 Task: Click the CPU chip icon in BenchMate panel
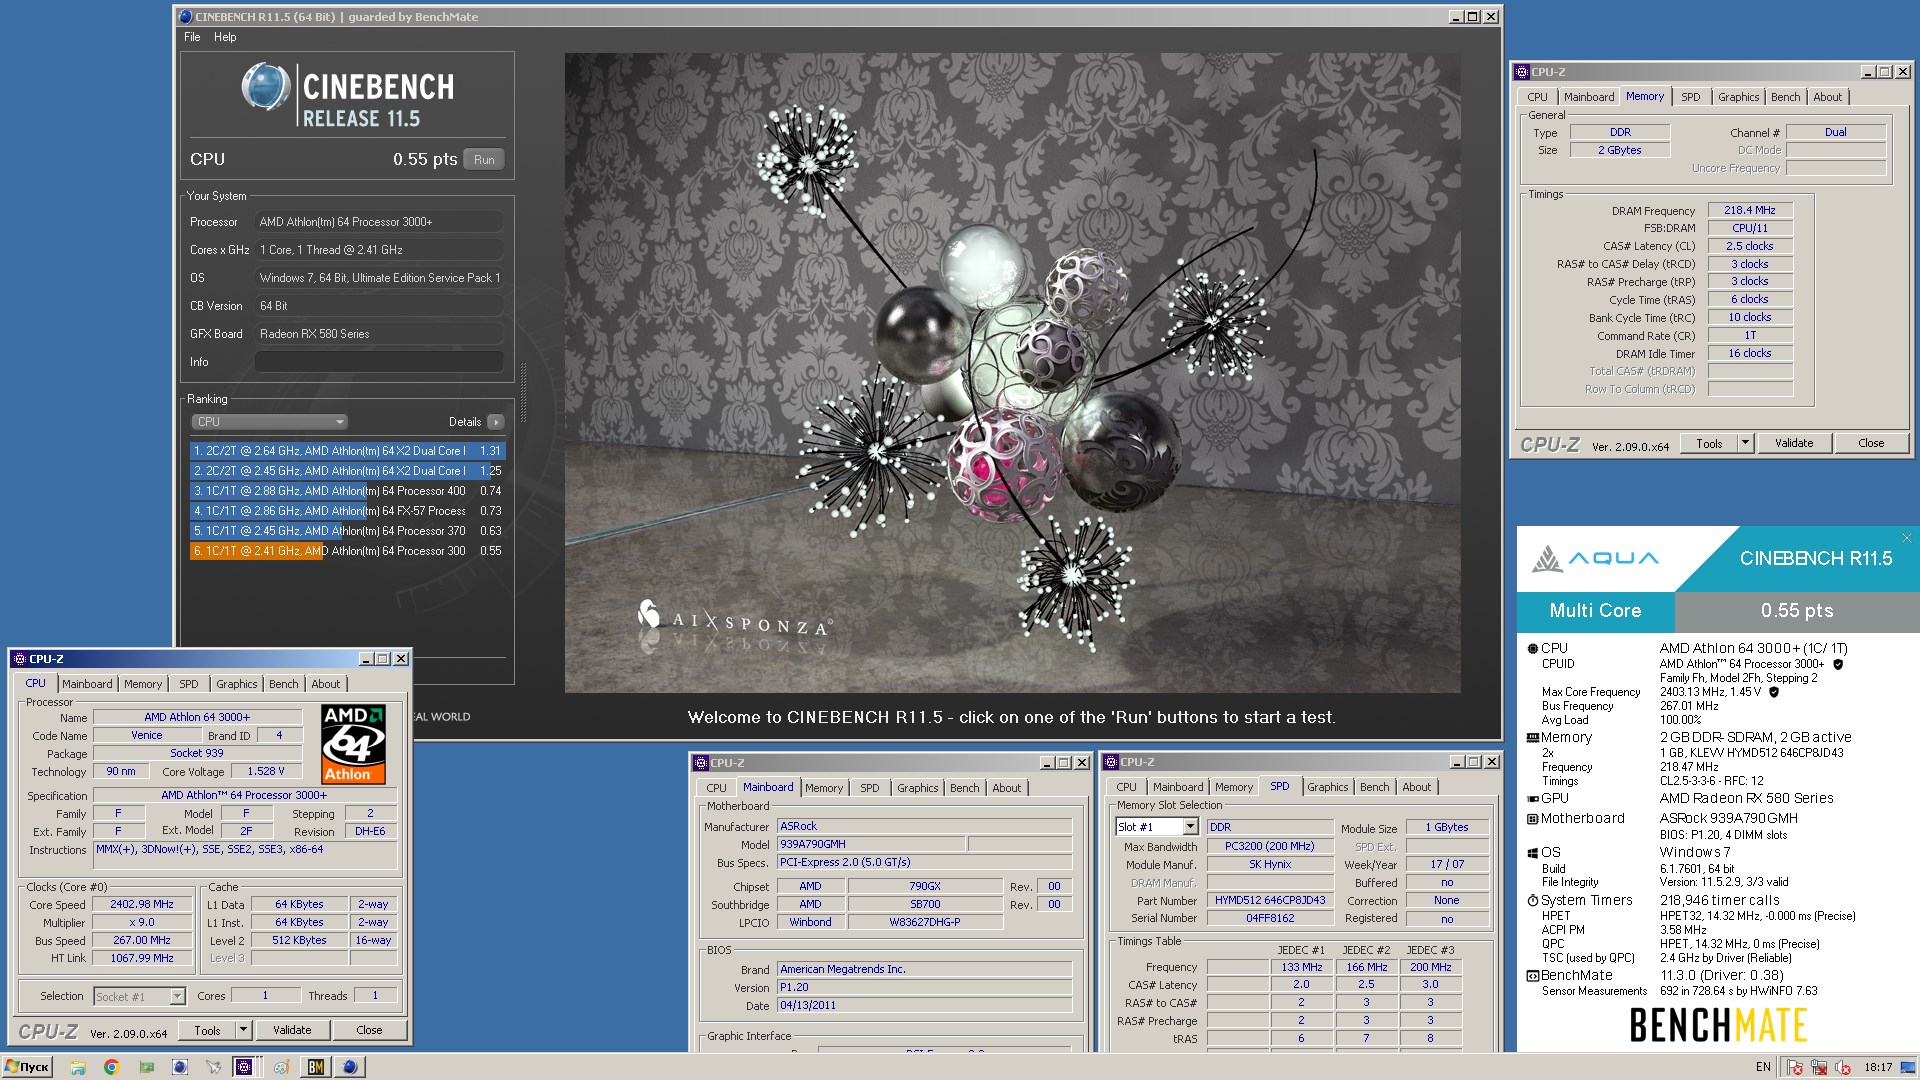1532,649
